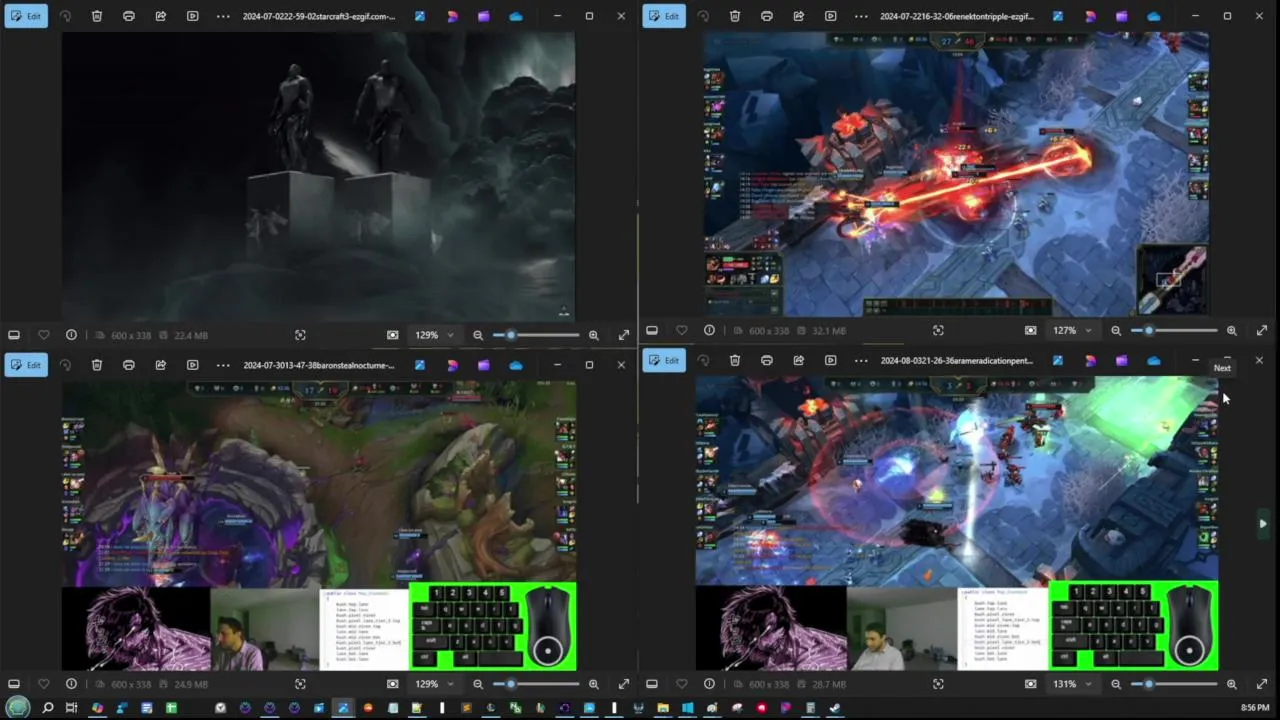The height and width of the screenshot is (720, 1280).
Task: Delete the starcraft3 image
Action: pyautogui.click(x=97, y=16)
